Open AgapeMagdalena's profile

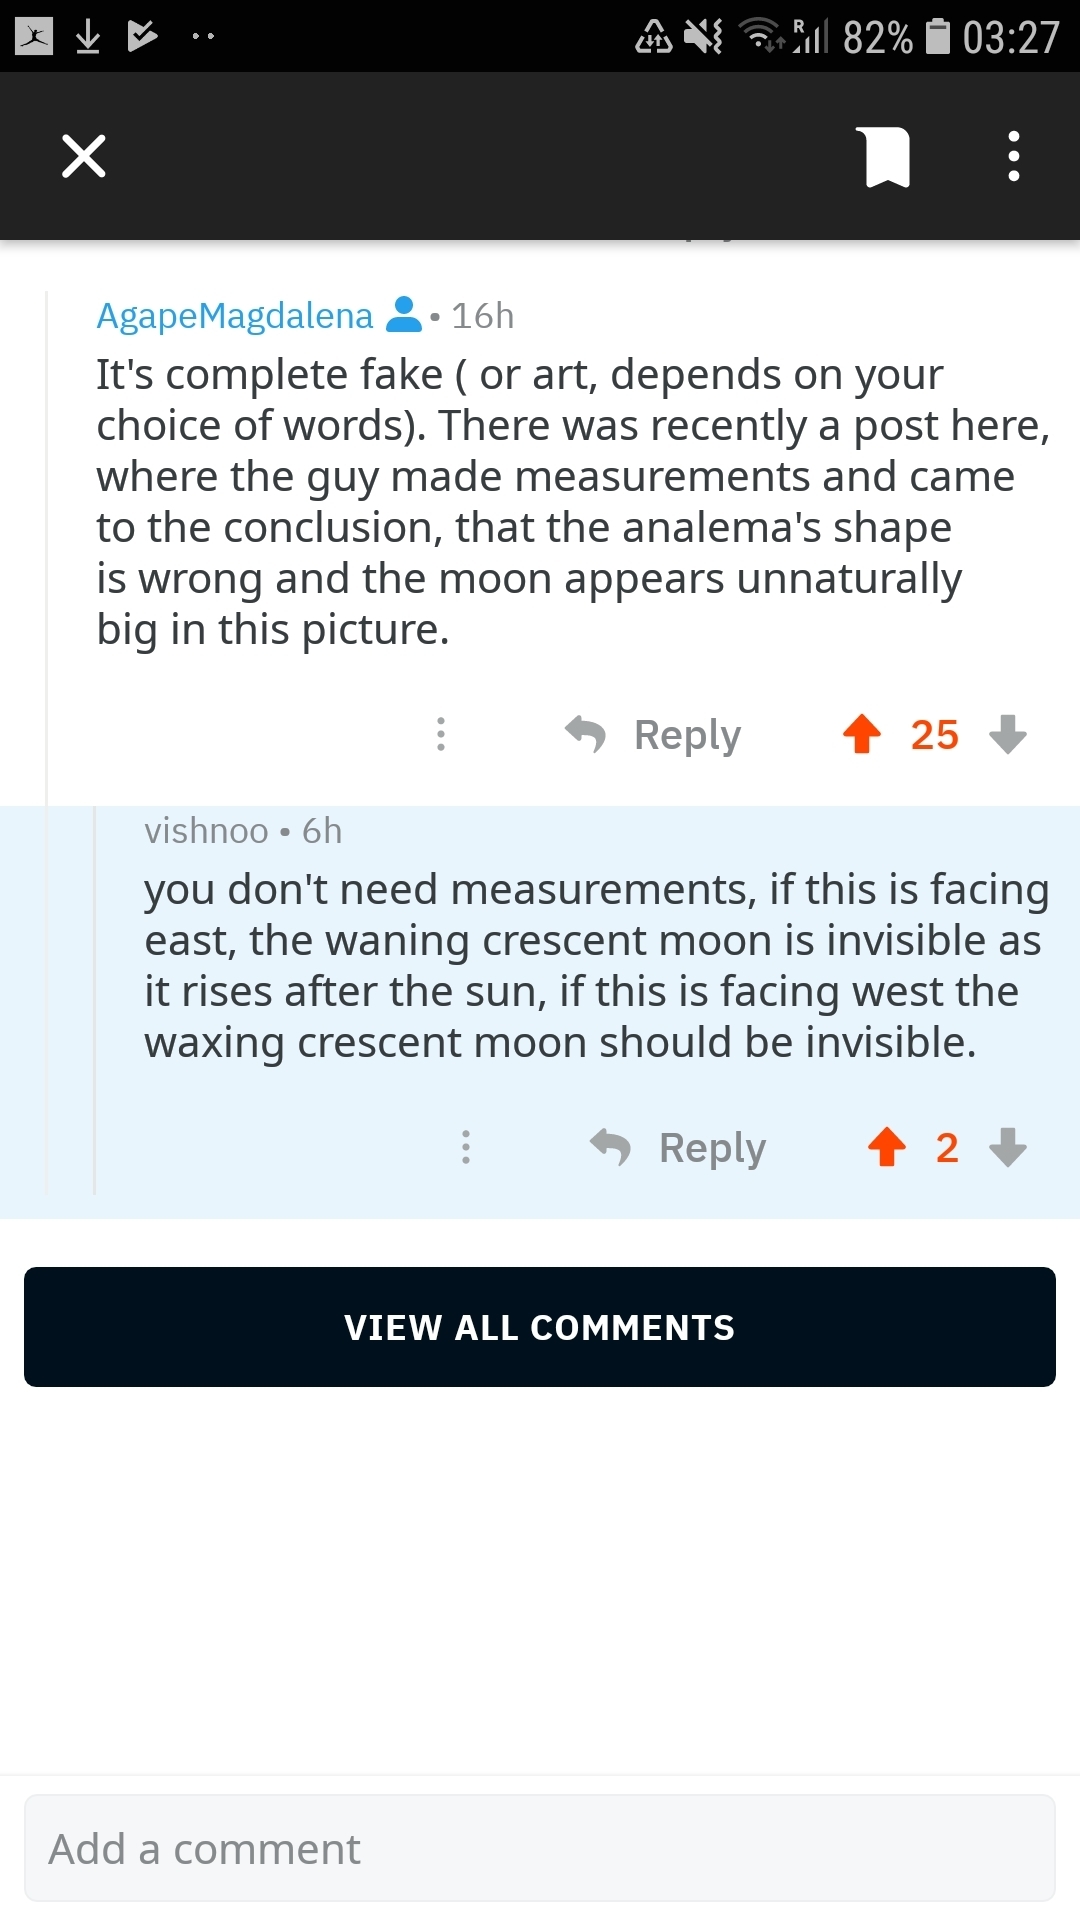tap(234, 316)
